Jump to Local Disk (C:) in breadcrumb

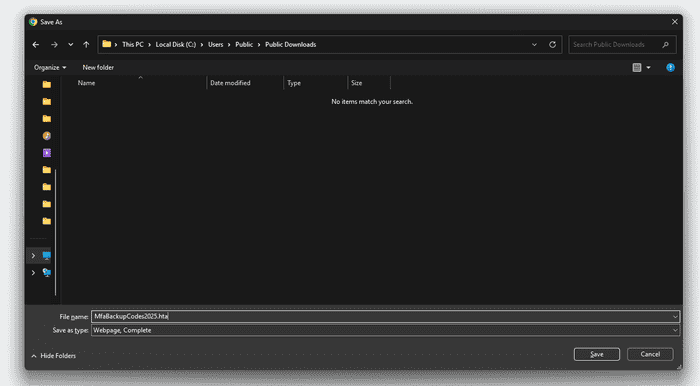pyautogui.click(x=176, y=45)
